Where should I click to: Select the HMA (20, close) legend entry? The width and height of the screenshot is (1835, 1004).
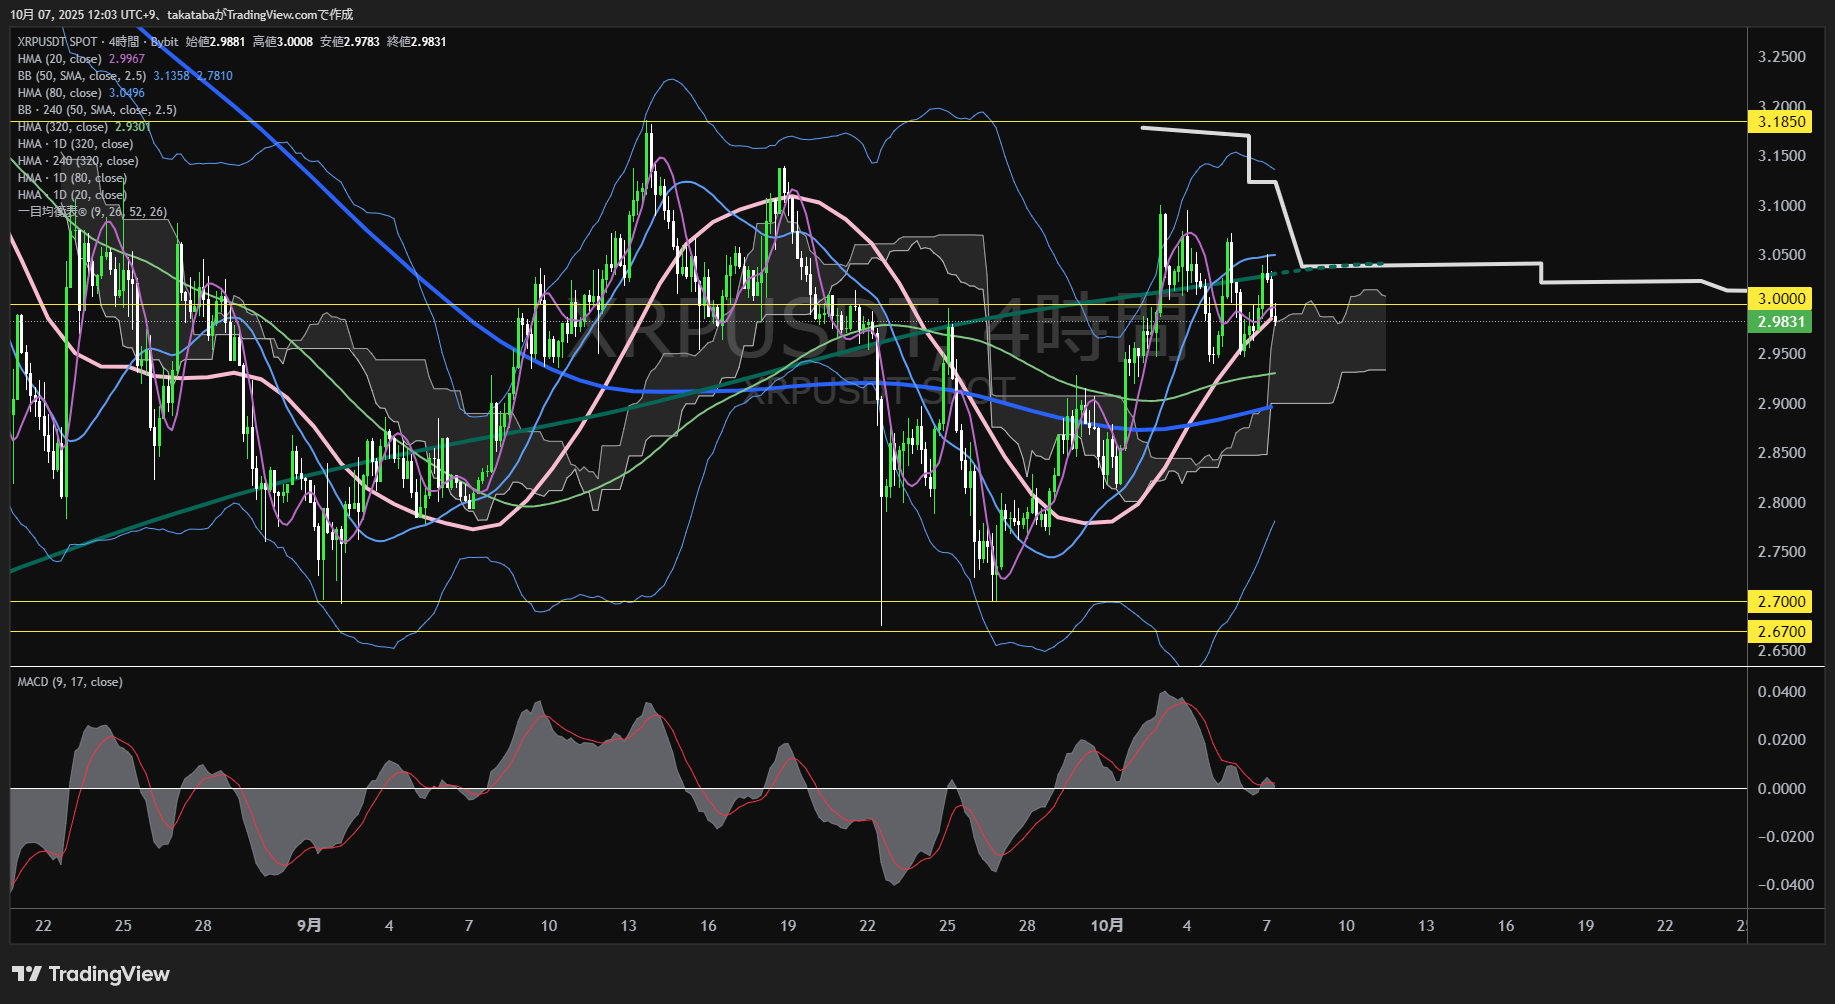(60, 59)
